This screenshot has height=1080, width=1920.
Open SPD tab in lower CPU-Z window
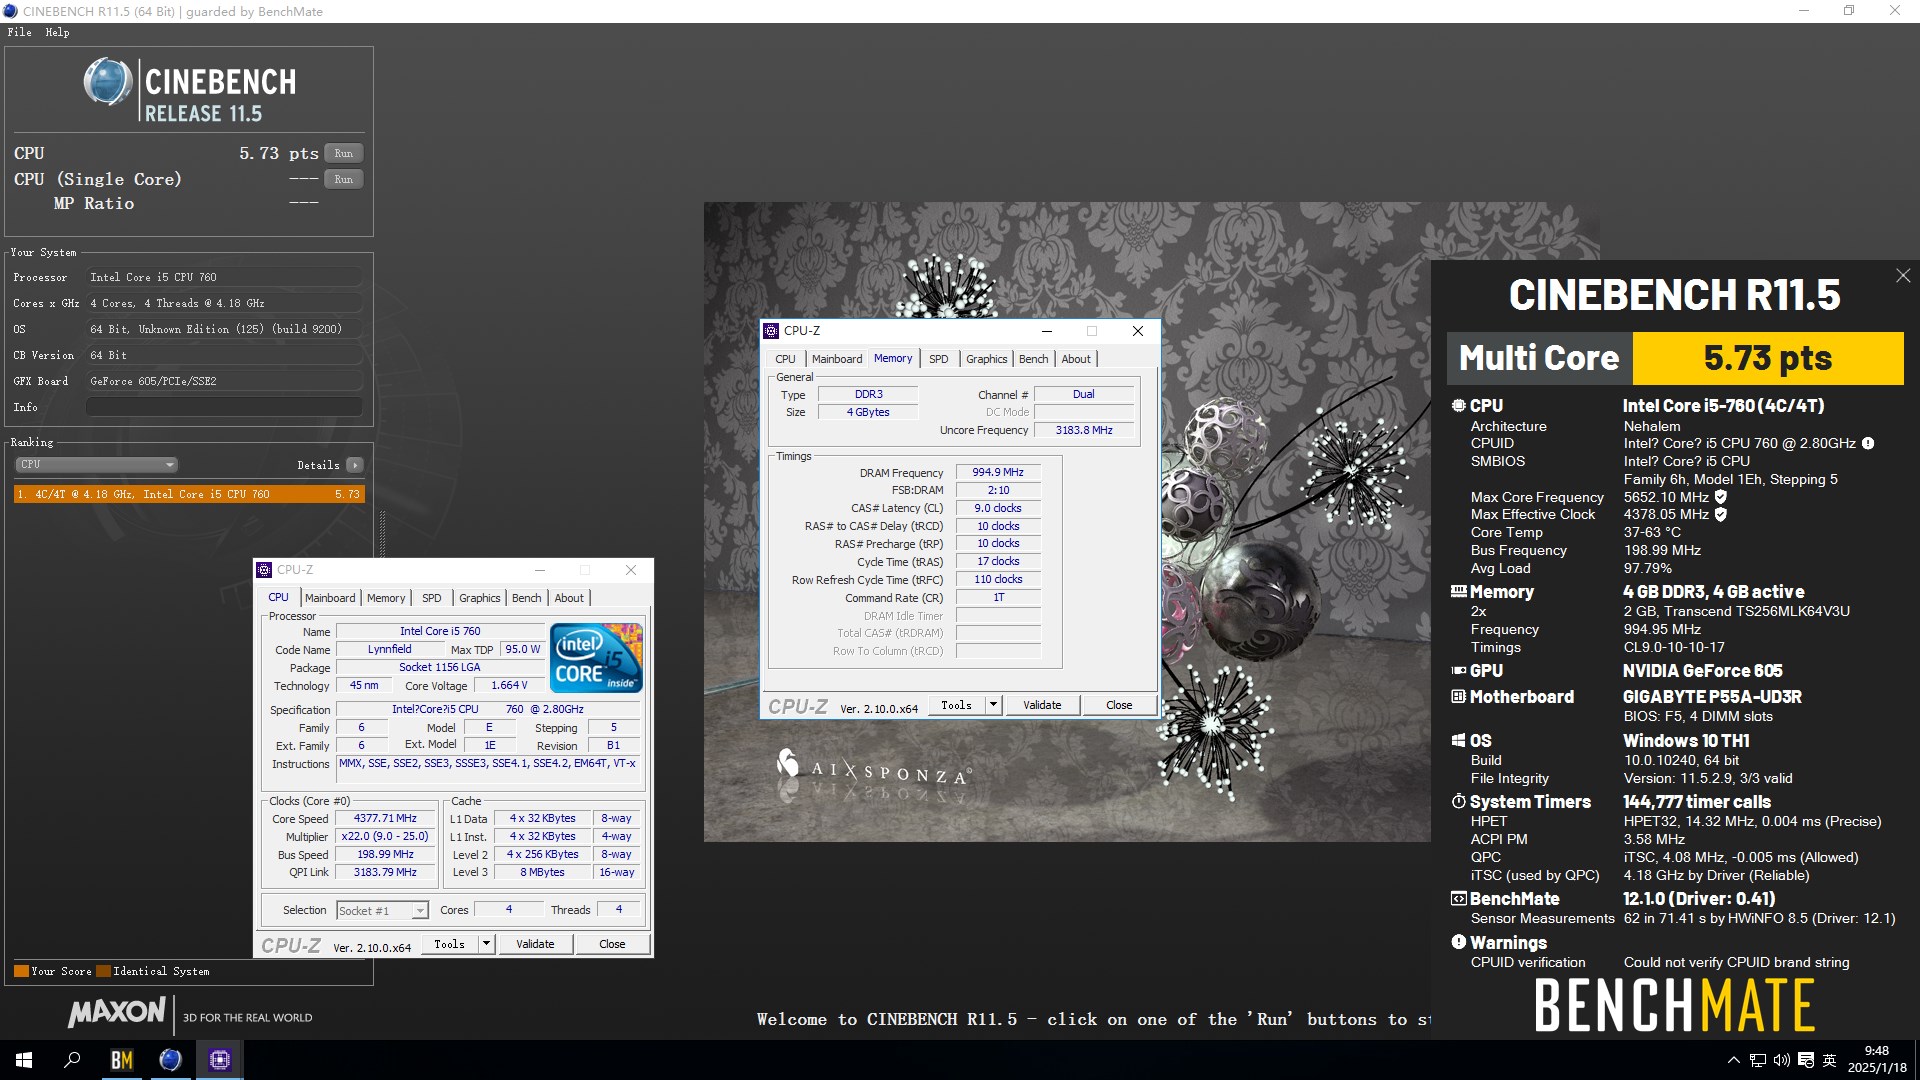click(432, 598)
